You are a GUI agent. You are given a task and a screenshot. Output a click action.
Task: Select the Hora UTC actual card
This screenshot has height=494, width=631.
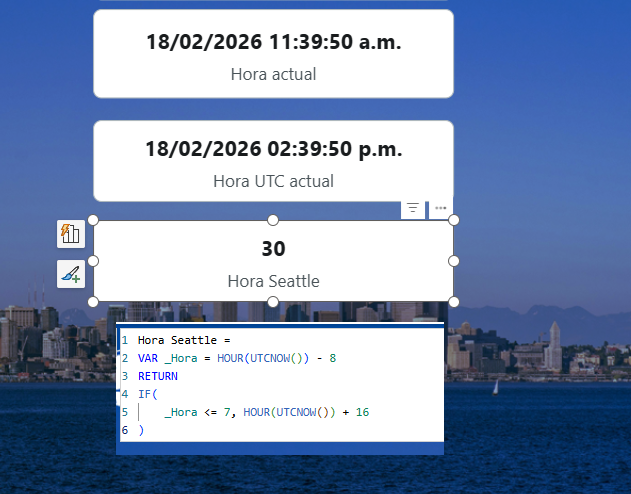(273, 162)
